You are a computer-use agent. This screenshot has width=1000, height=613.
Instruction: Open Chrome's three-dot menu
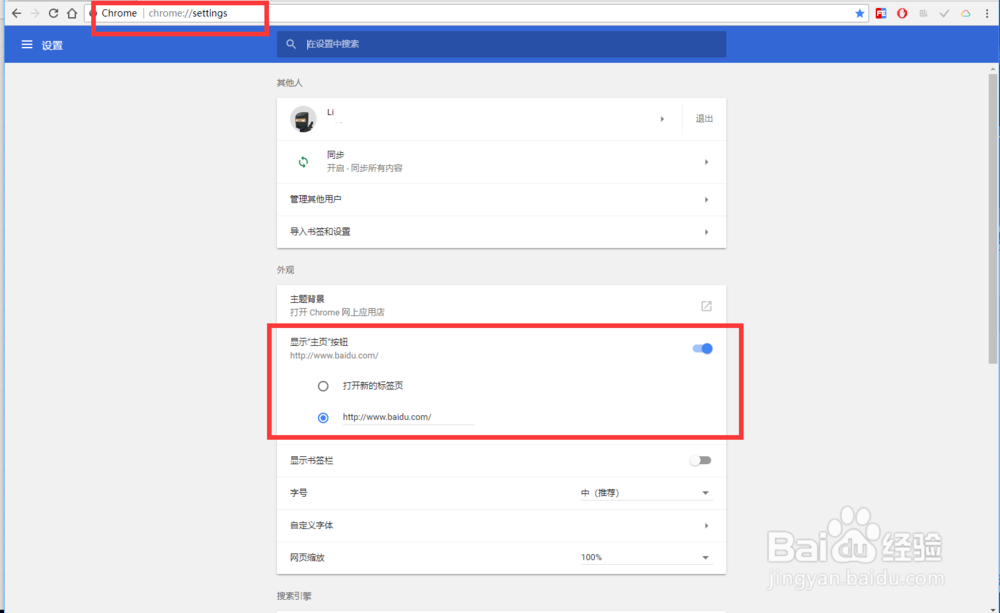[987, 13]
